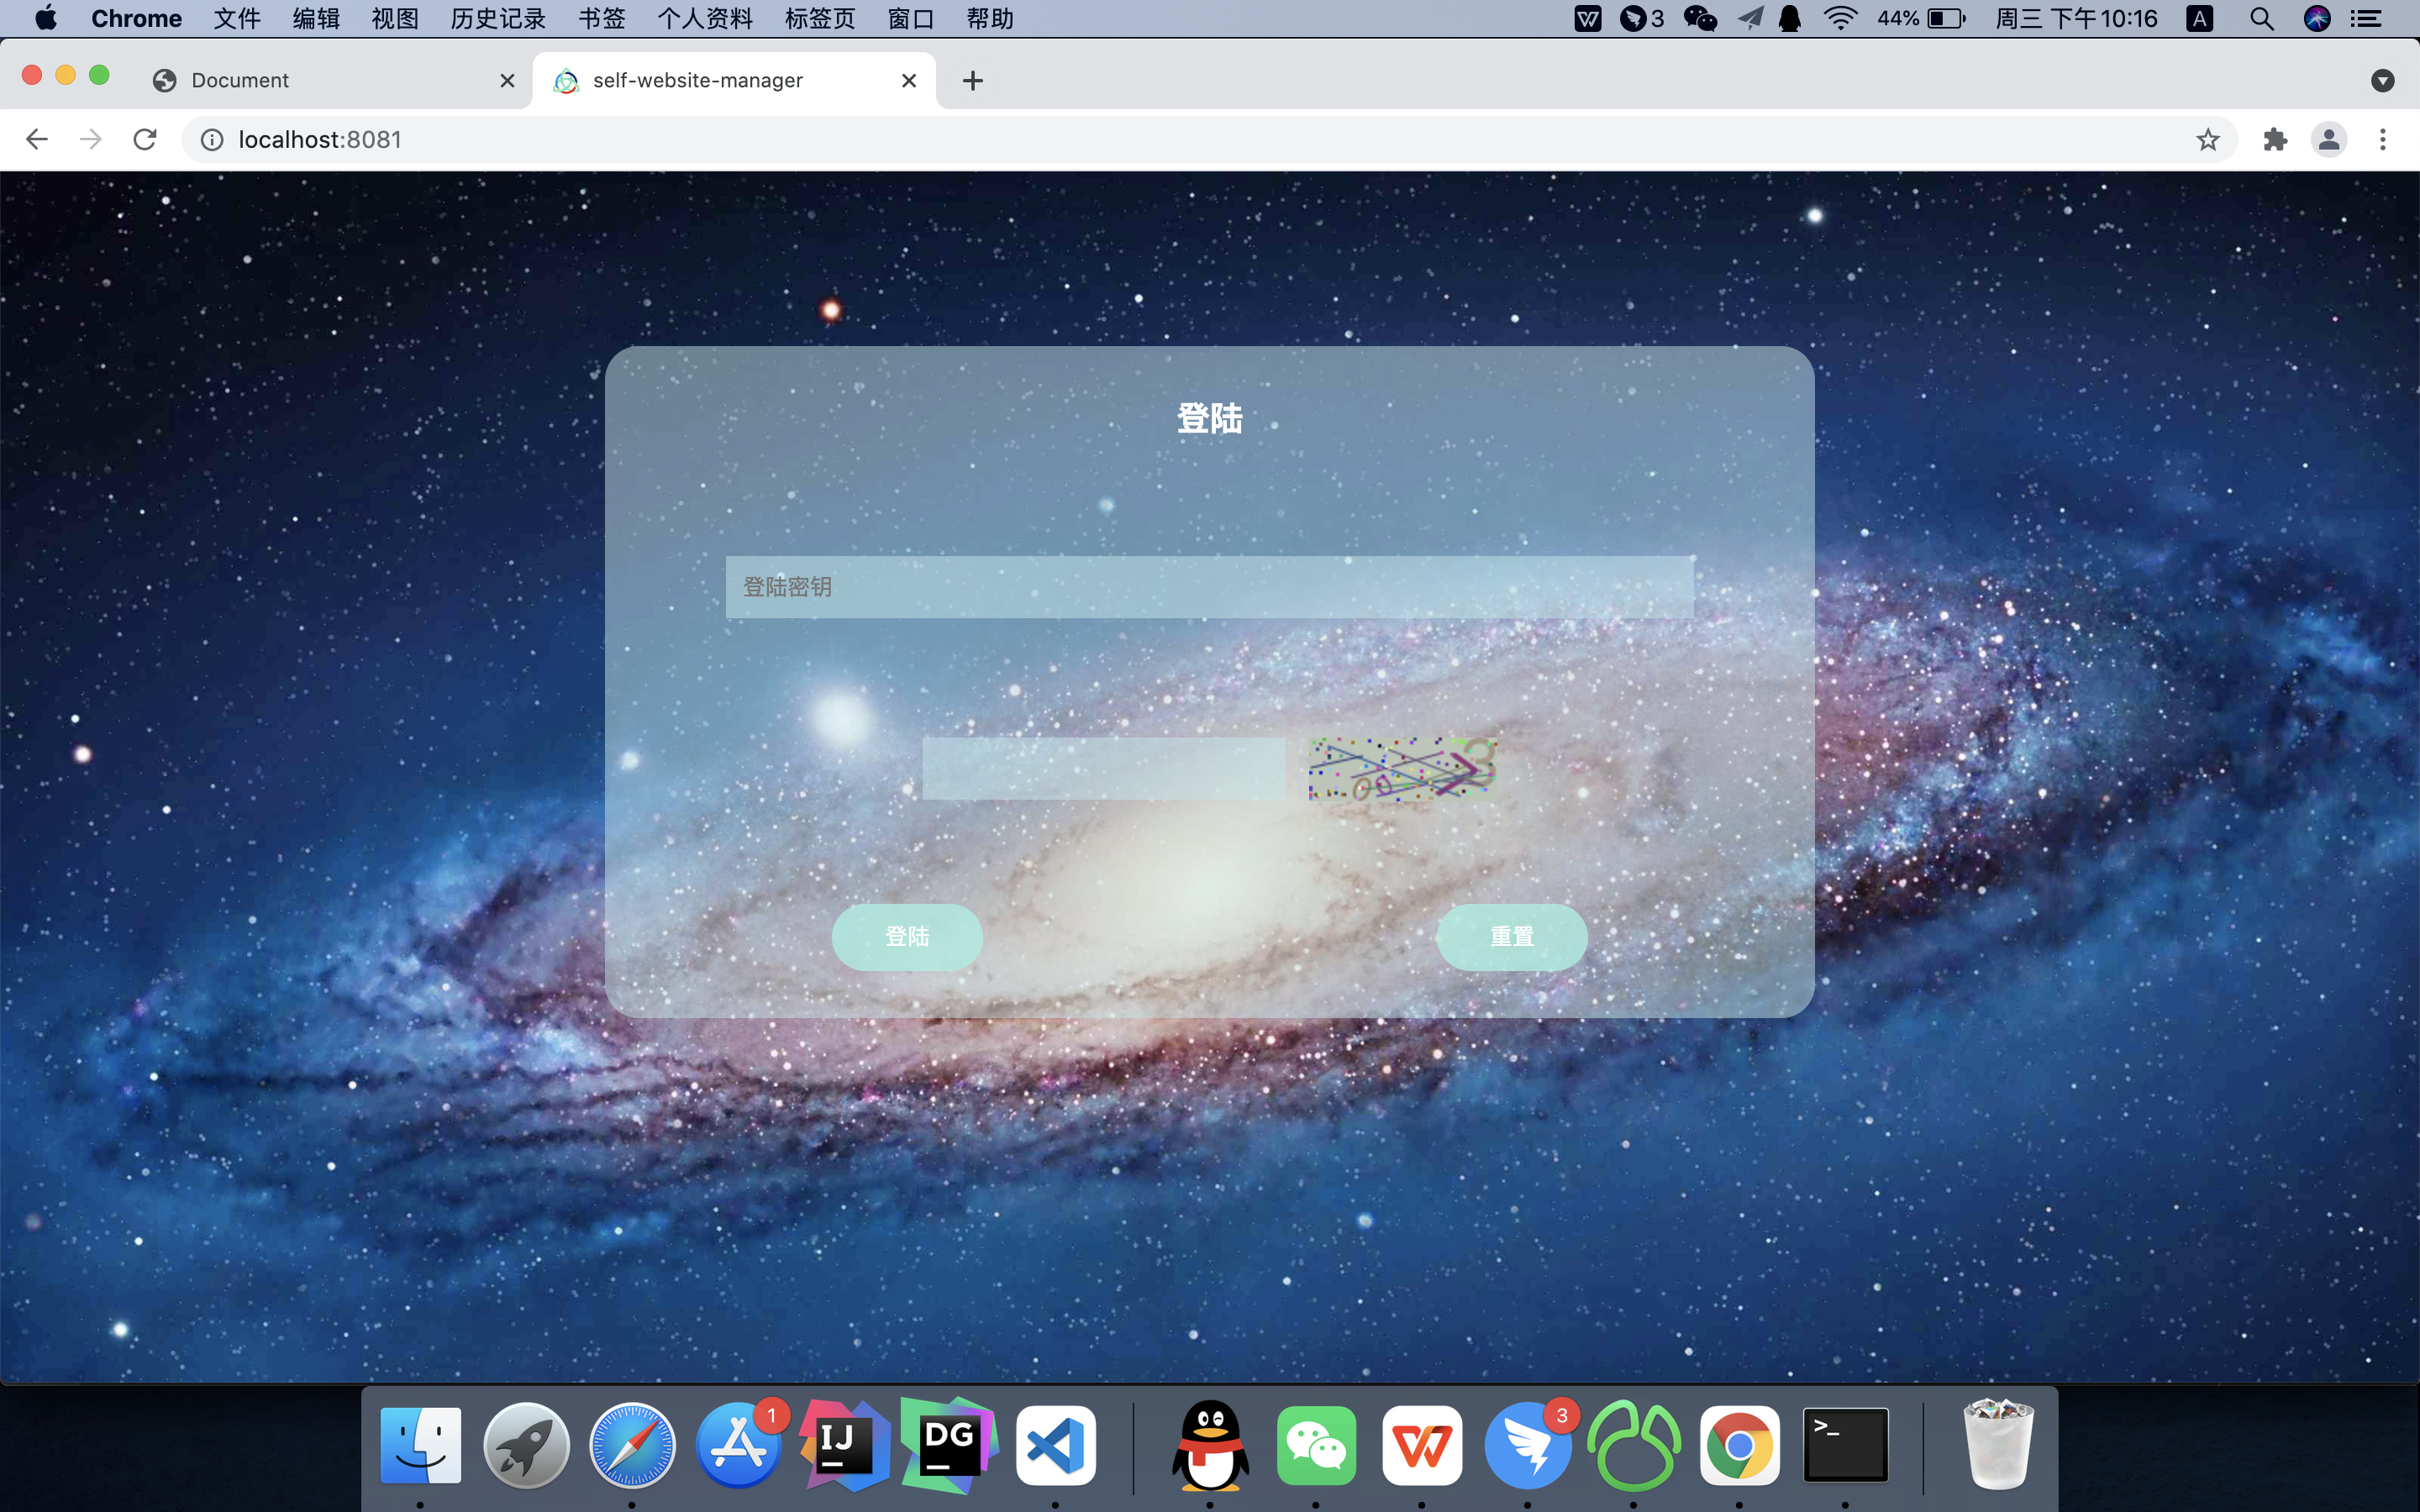Go back to previous page
The height and width of the screenshot is (1512, 2420).
coord(37,139)
